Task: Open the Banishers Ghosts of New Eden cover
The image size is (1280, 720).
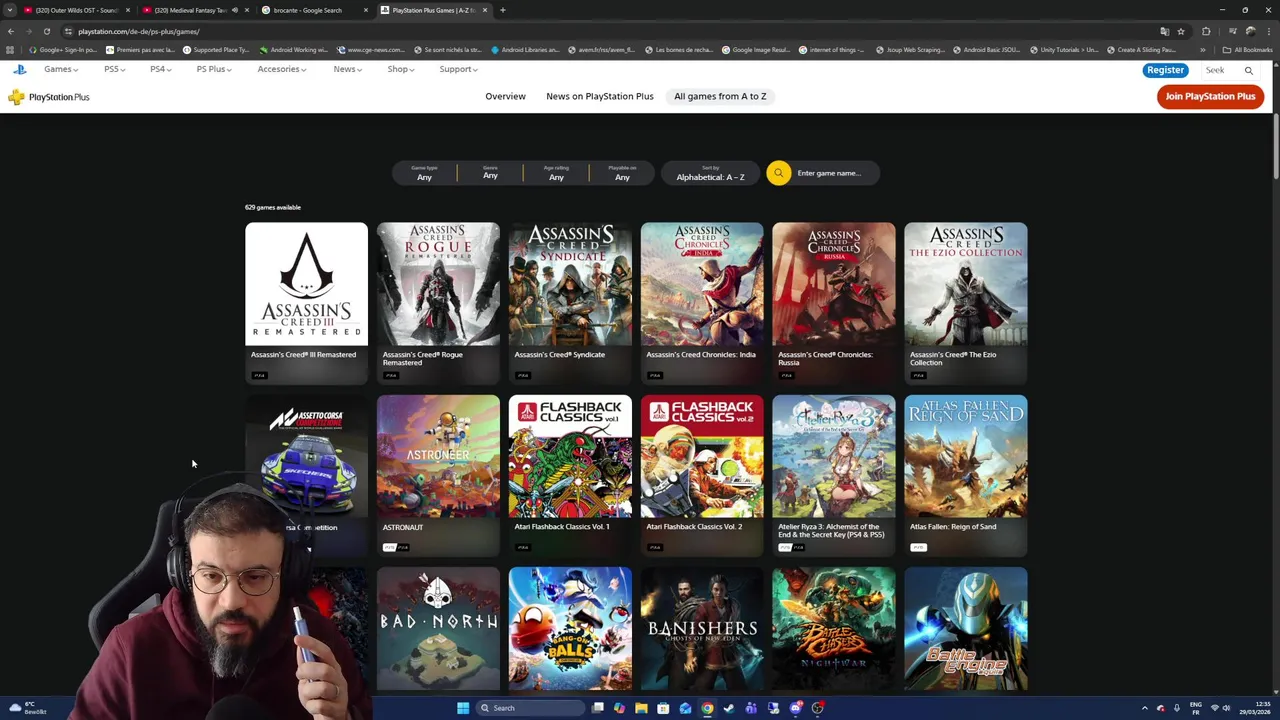Action: [x=702, y=628]
